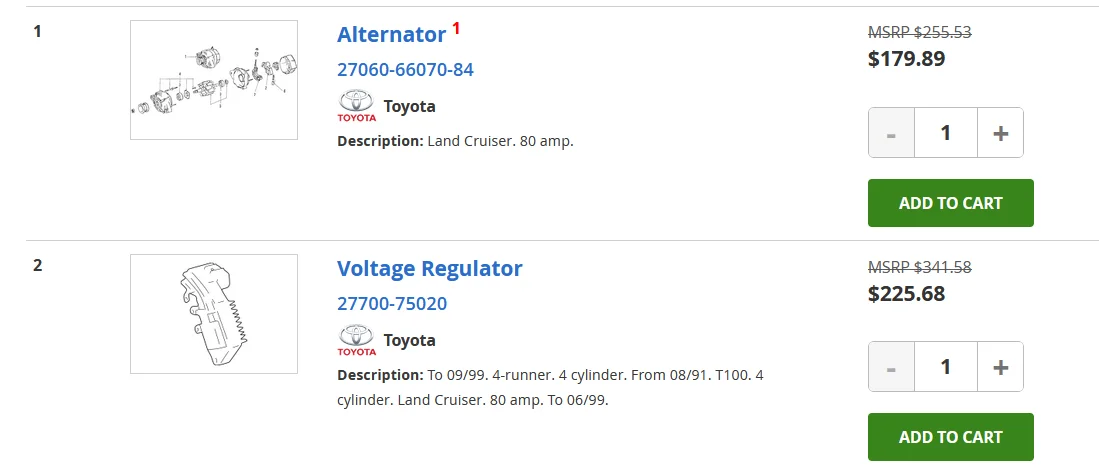The width and height of the screenshot is (1099, 471).
Task: Add the Voltage Regulator to cart
Action: tap(950, 437)
